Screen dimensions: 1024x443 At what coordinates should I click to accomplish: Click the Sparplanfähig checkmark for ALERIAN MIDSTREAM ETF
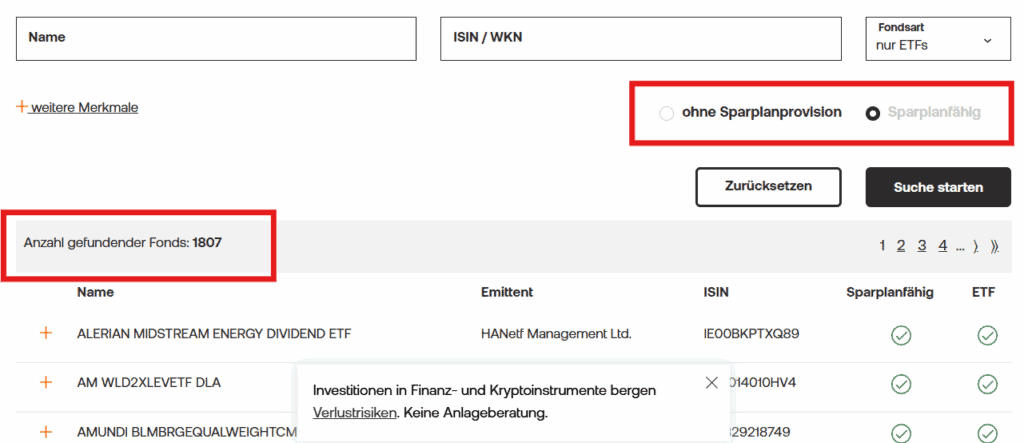click(901, 334)
